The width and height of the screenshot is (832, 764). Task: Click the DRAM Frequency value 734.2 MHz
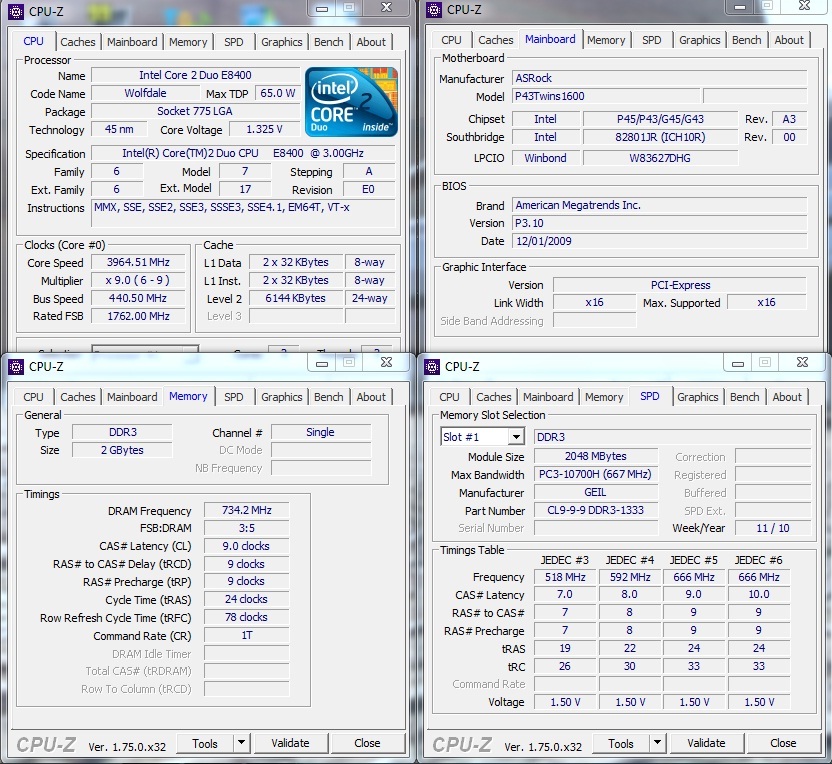pos(247,510)
